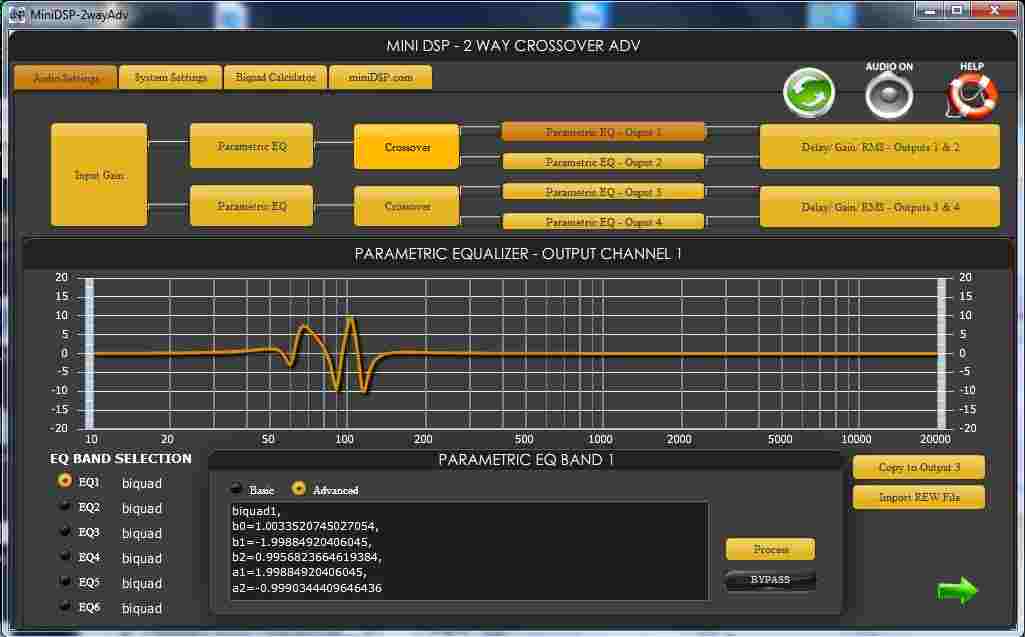1025x637 pixels.
Task: Click the green synchronize refresh icon
Action: (809, 93)
